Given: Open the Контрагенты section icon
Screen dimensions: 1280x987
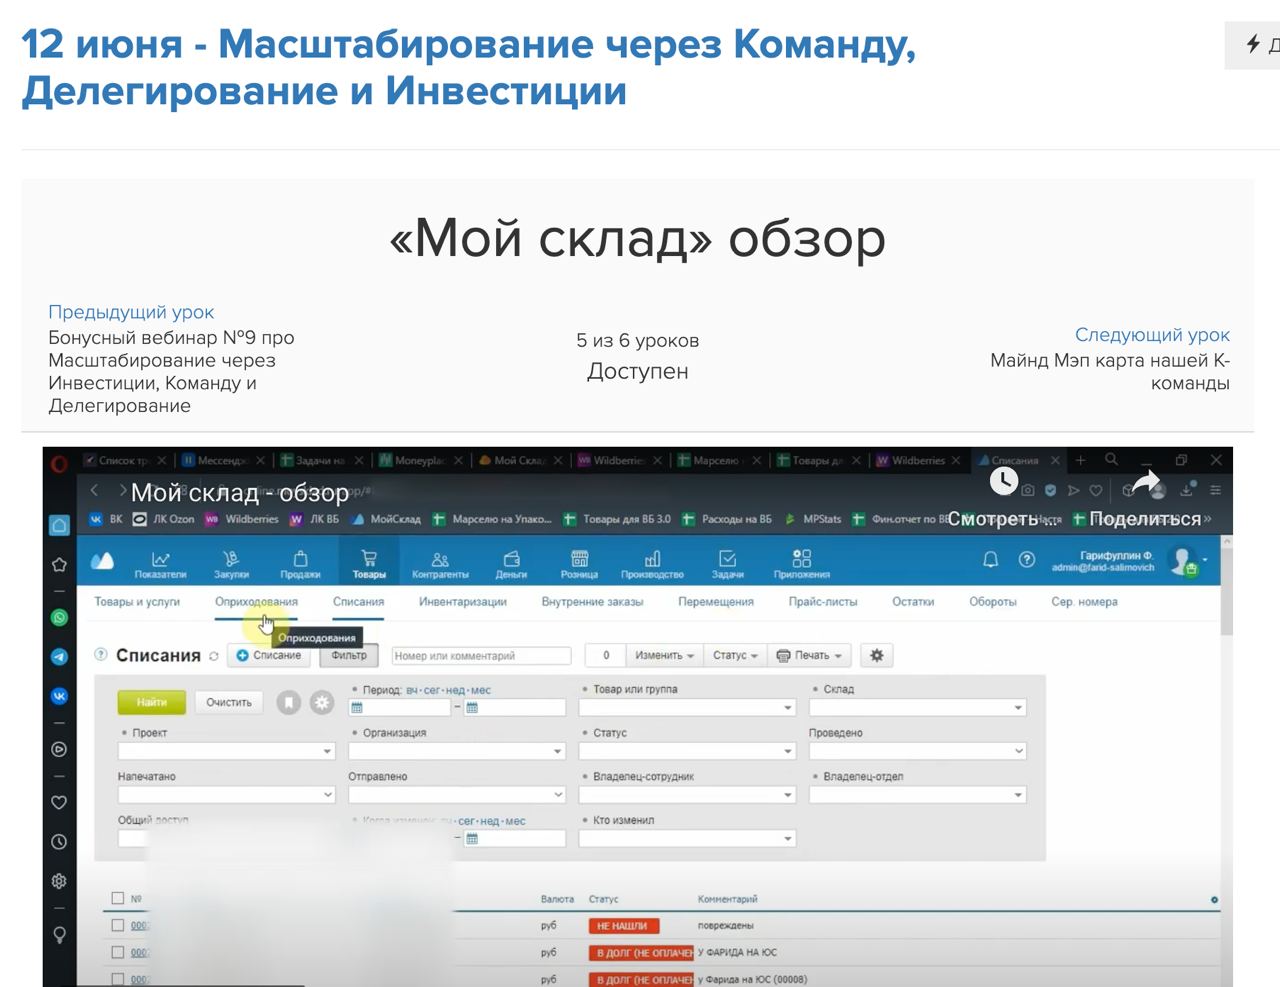Looking at the screenshot, I should (x=440, y=564).
